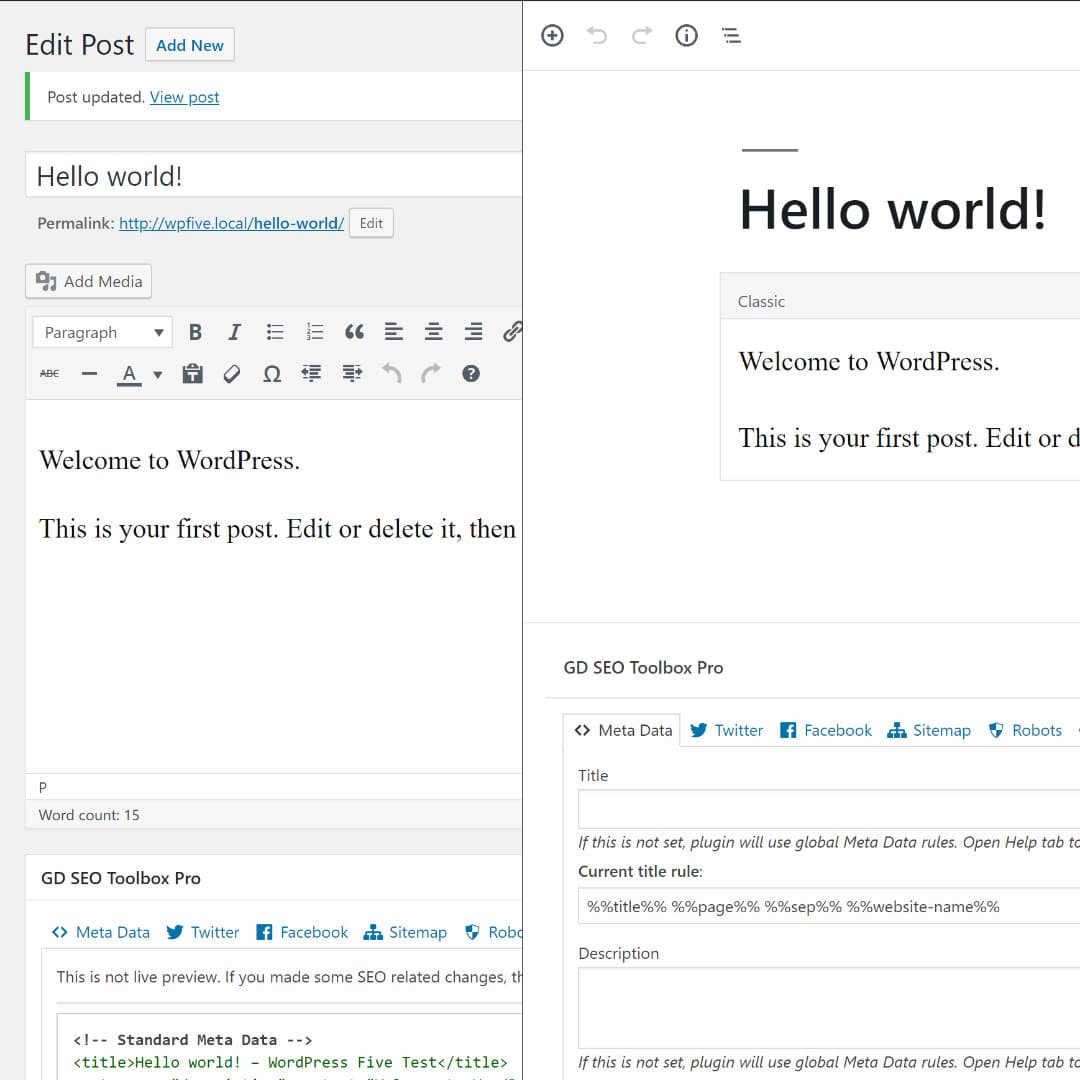Decrease indent of paragraph
This screenshot has width=1080, height=1080.
click(x=311, y=373)
